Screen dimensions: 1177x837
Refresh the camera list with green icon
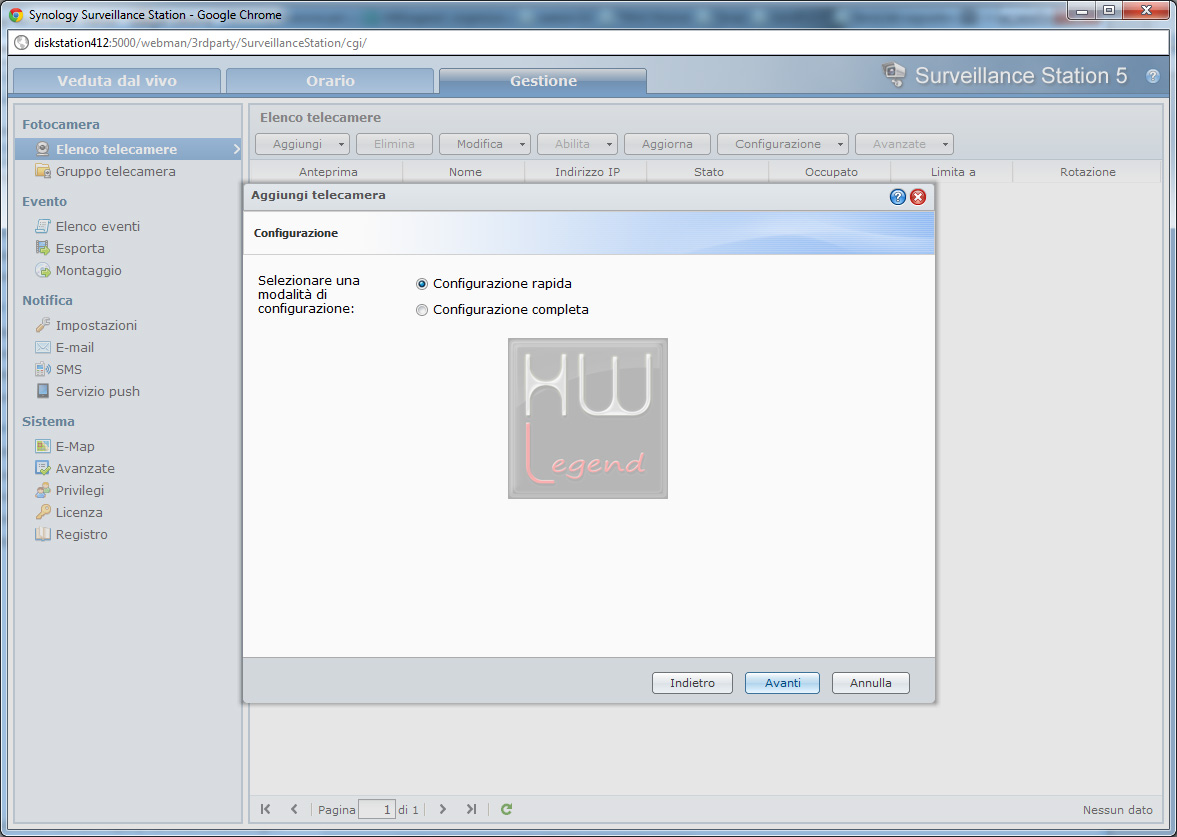click(x=507, y=809)
